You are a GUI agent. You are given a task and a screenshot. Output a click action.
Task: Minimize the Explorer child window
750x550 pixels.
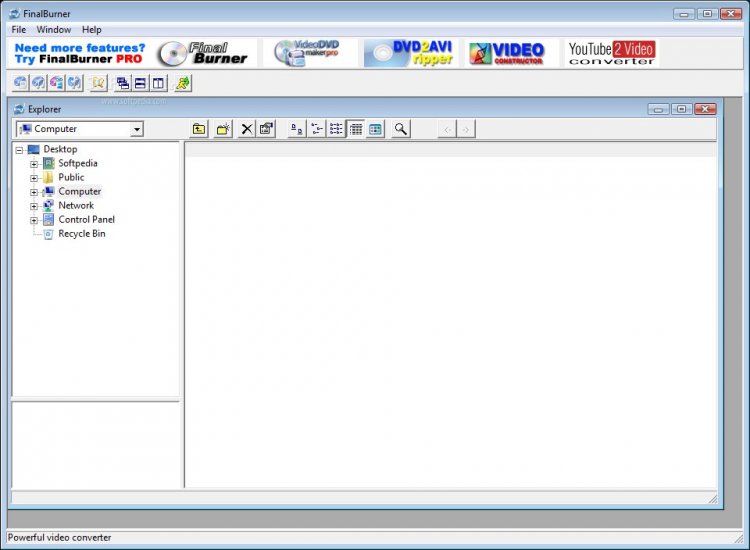click(x=659, y=110)
